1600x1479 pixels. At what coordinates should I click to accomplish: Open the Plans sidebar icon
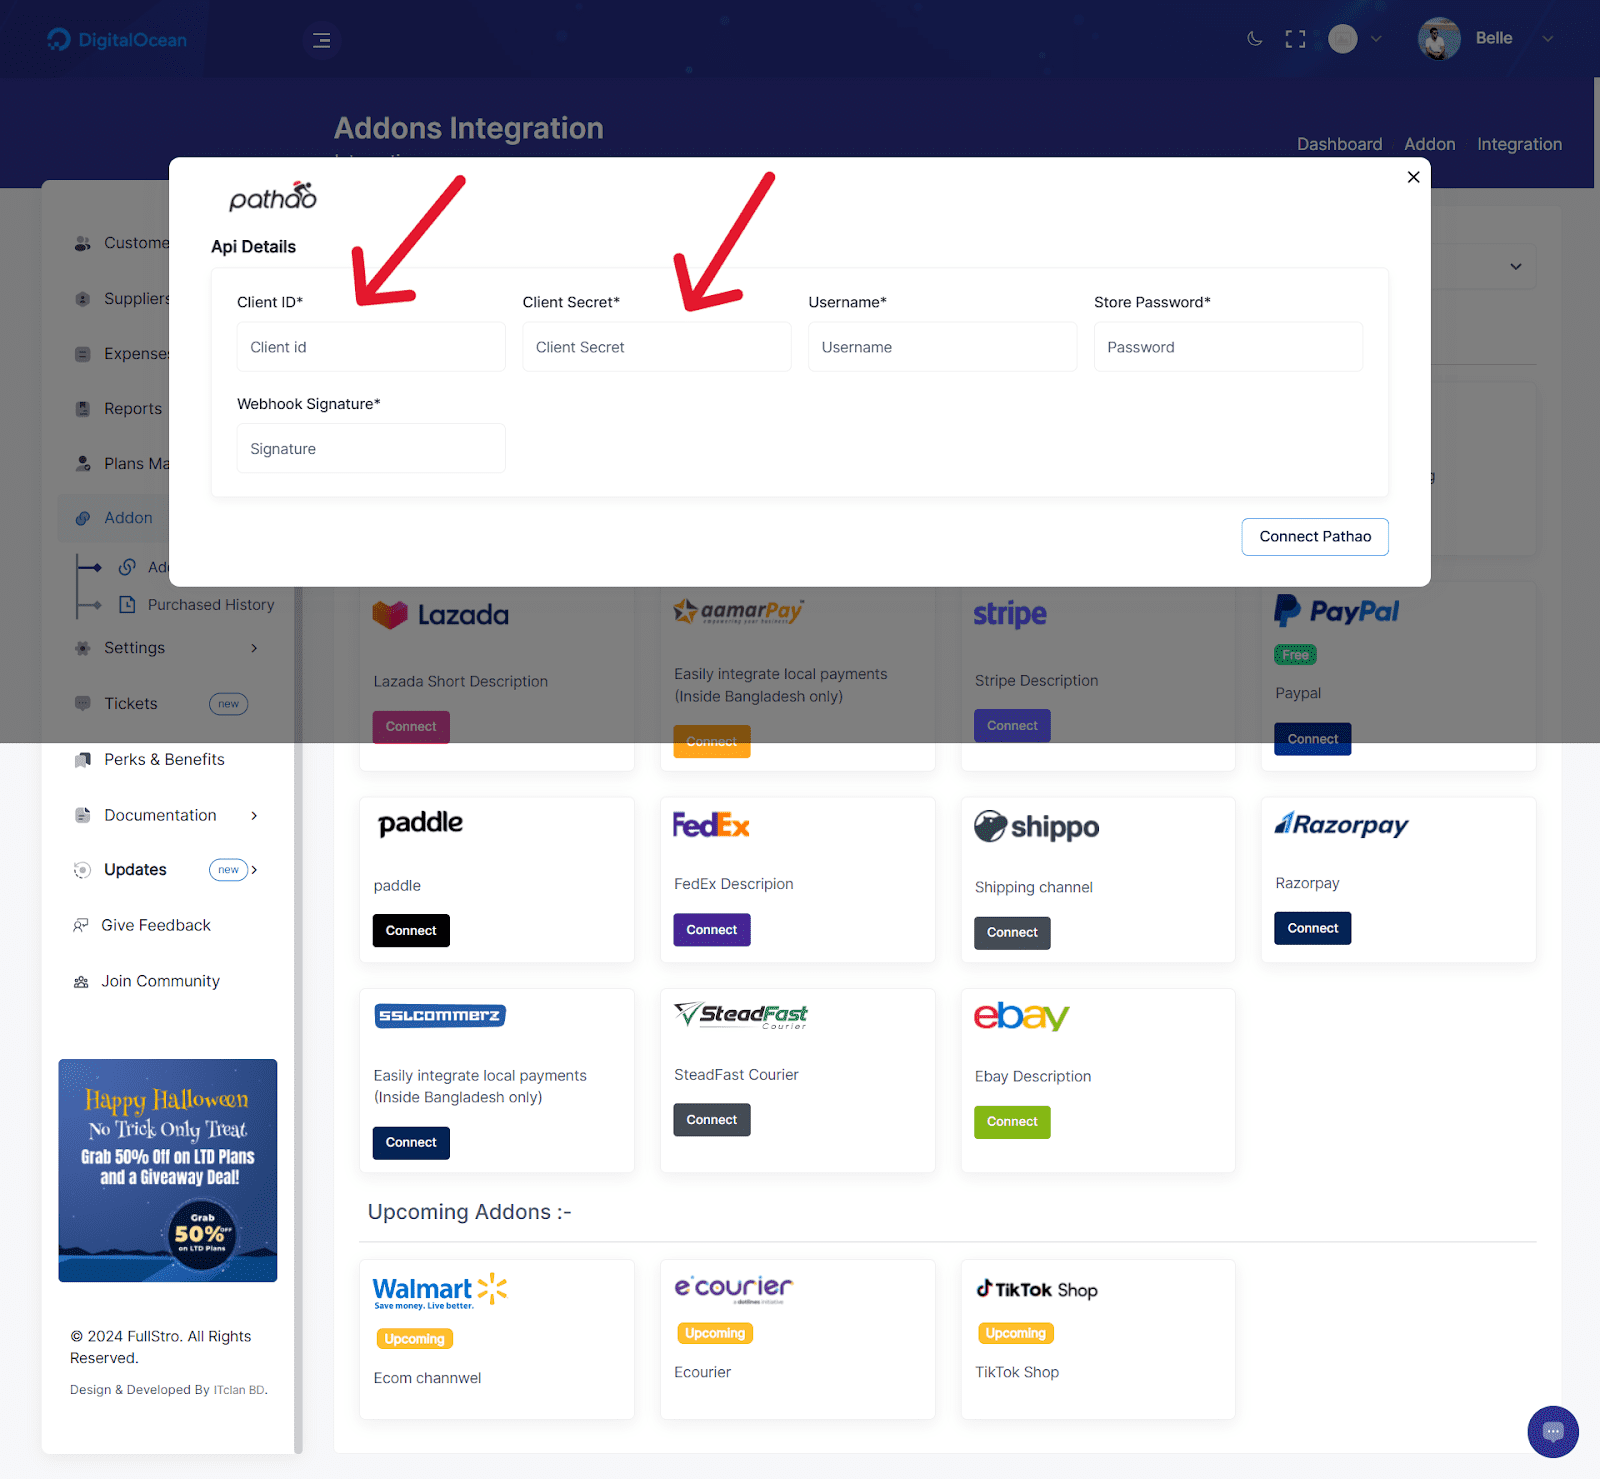coord(83,464)
